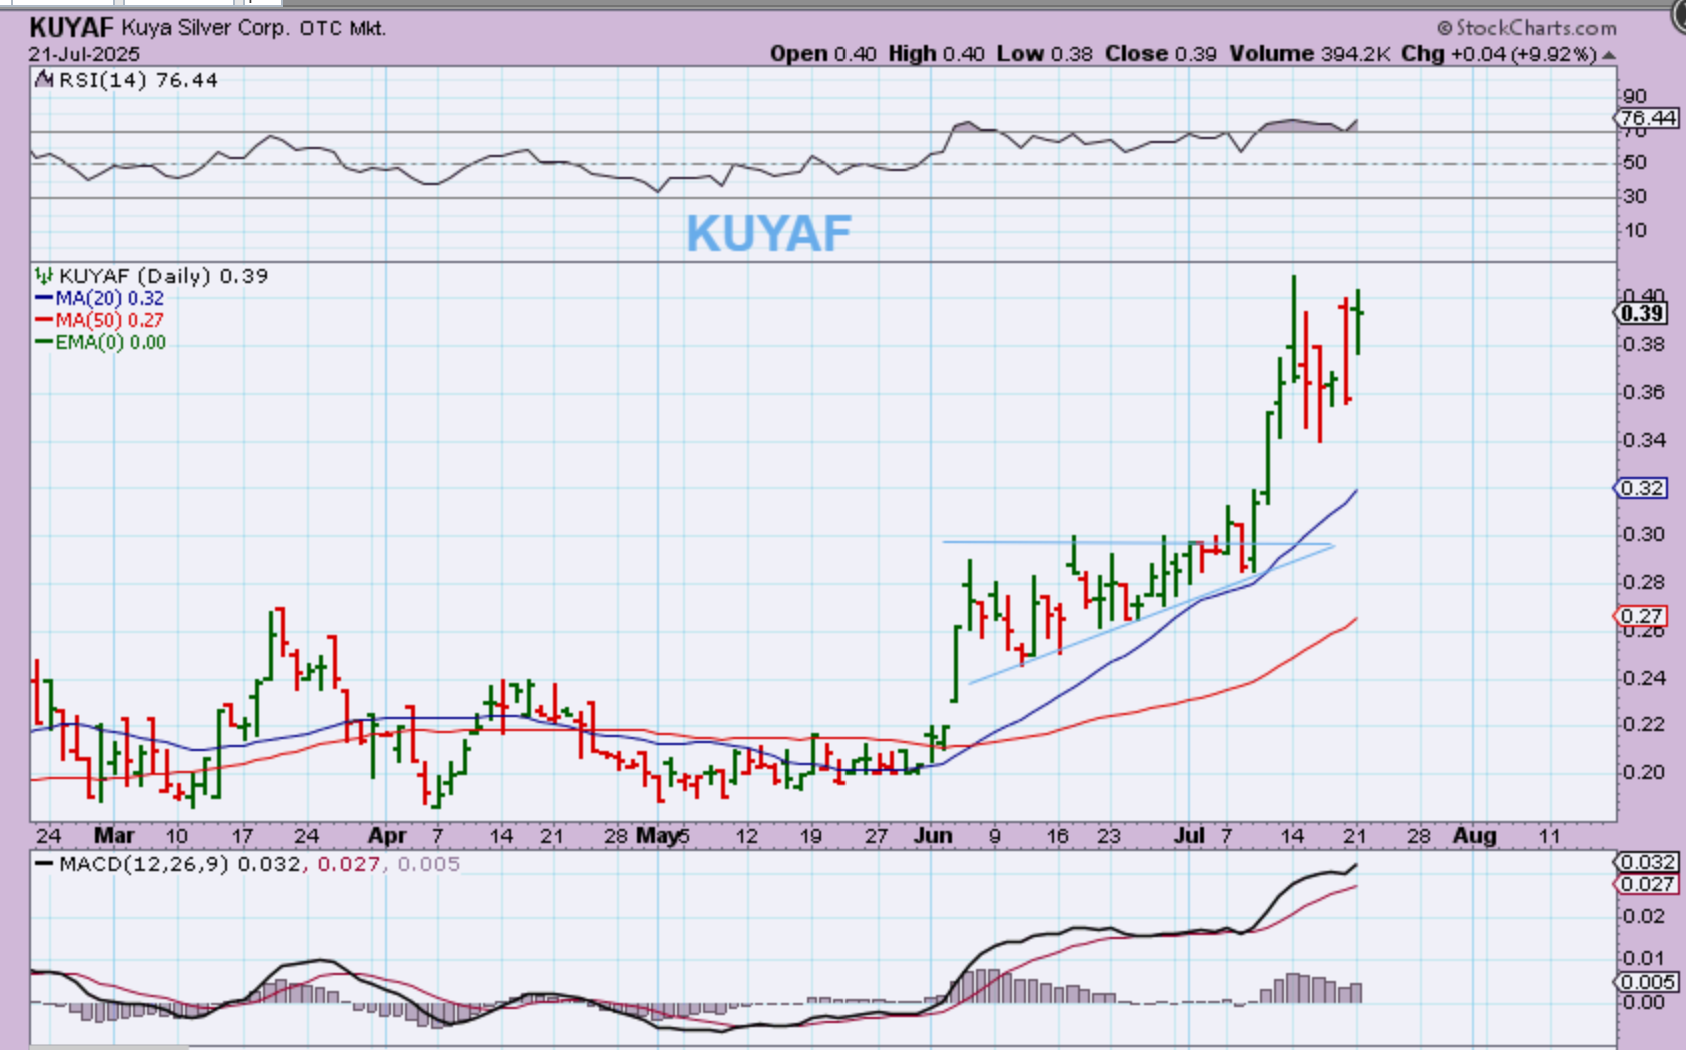Viewport: 1686px width, 1050px height.
Task: Click the "May" month label on the date axis
Action: (x=657, y=835)
